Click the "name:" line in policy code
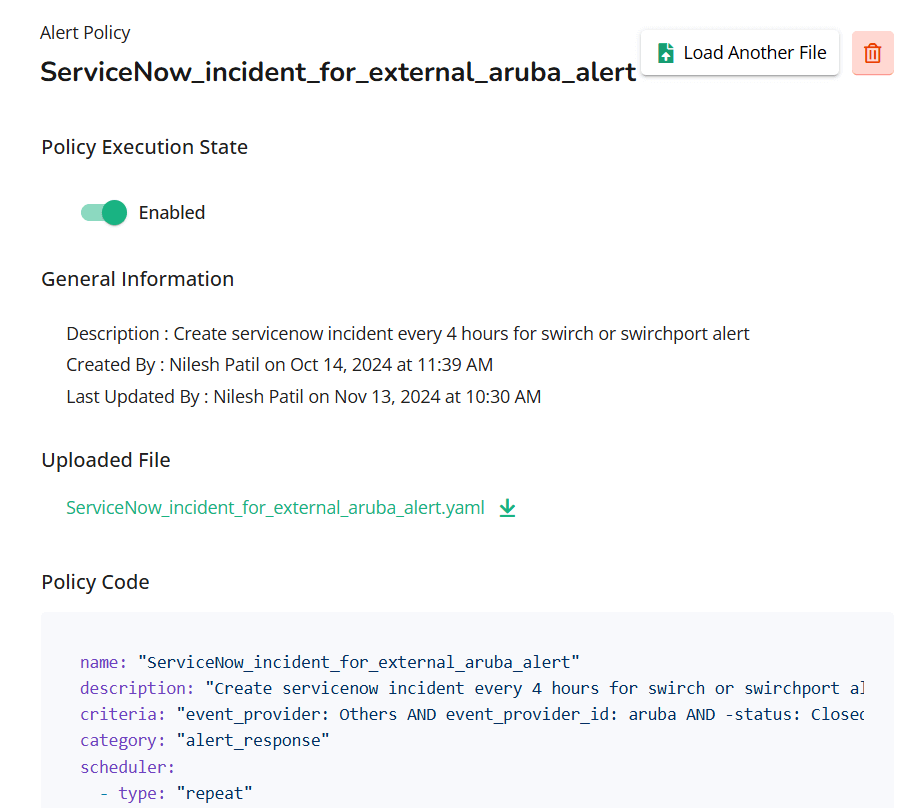This screenshot has height=808, width=907. 330,662
